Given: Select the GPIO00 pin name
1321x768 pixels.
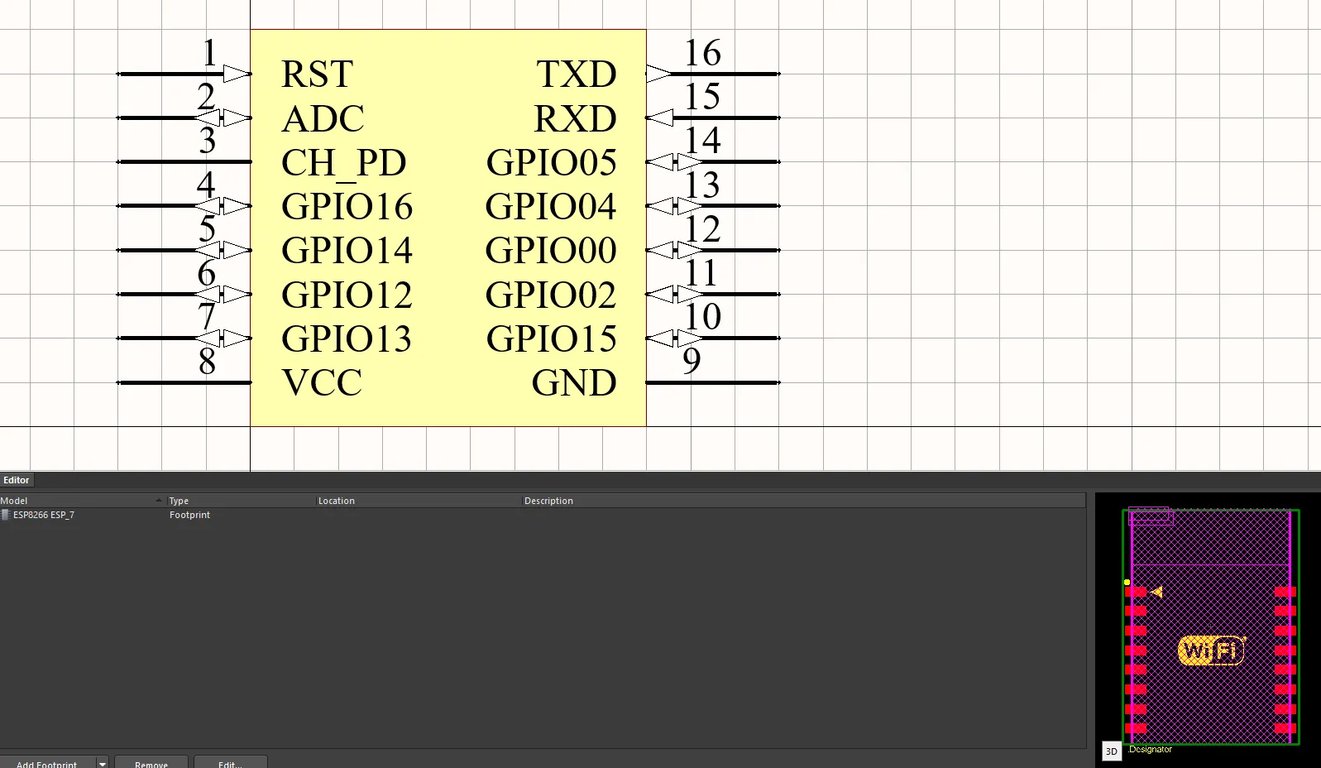Looking at the screenshot, I should click(551, 250).
